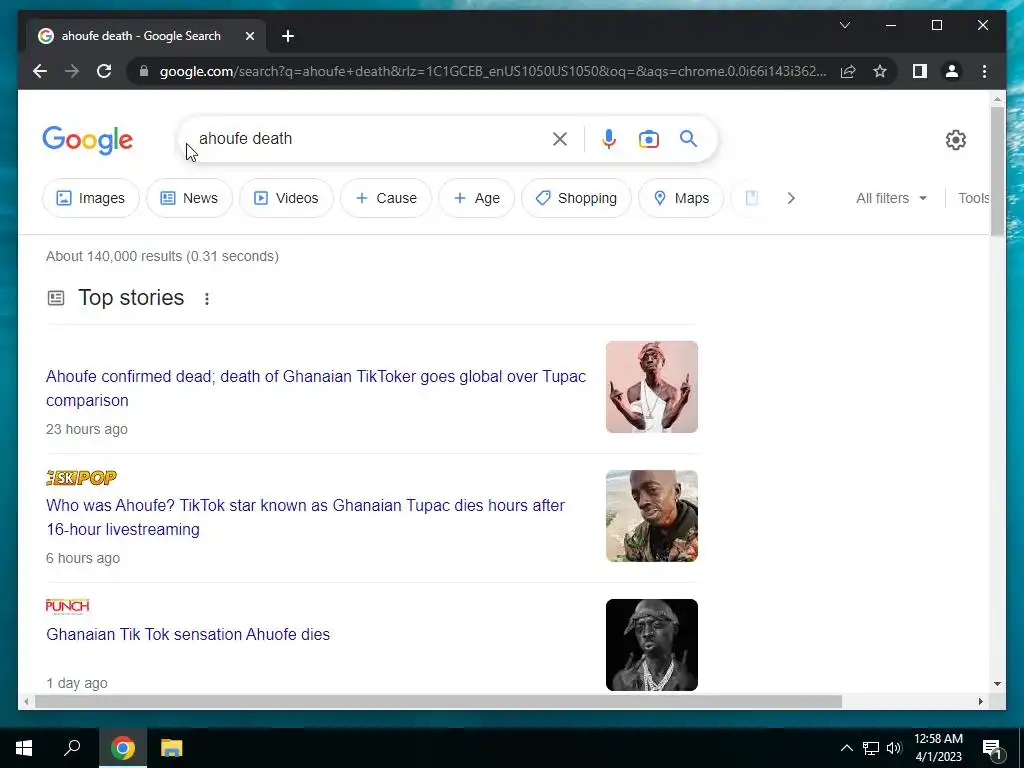Open the volume speaker tray icon
The height and width of the screenshot is (768, 1024).
tap(894, 748)
